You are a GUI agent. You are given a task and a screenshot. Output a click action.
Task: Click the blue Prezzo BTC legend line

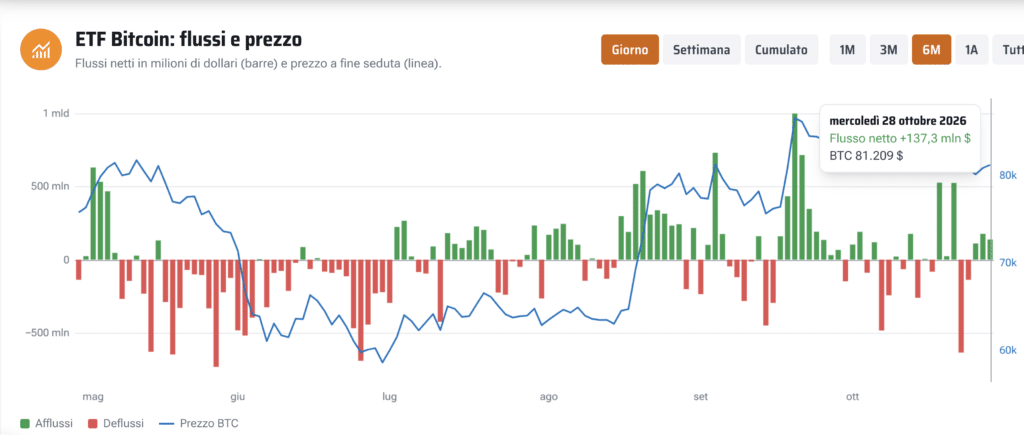tap(166, 423)
